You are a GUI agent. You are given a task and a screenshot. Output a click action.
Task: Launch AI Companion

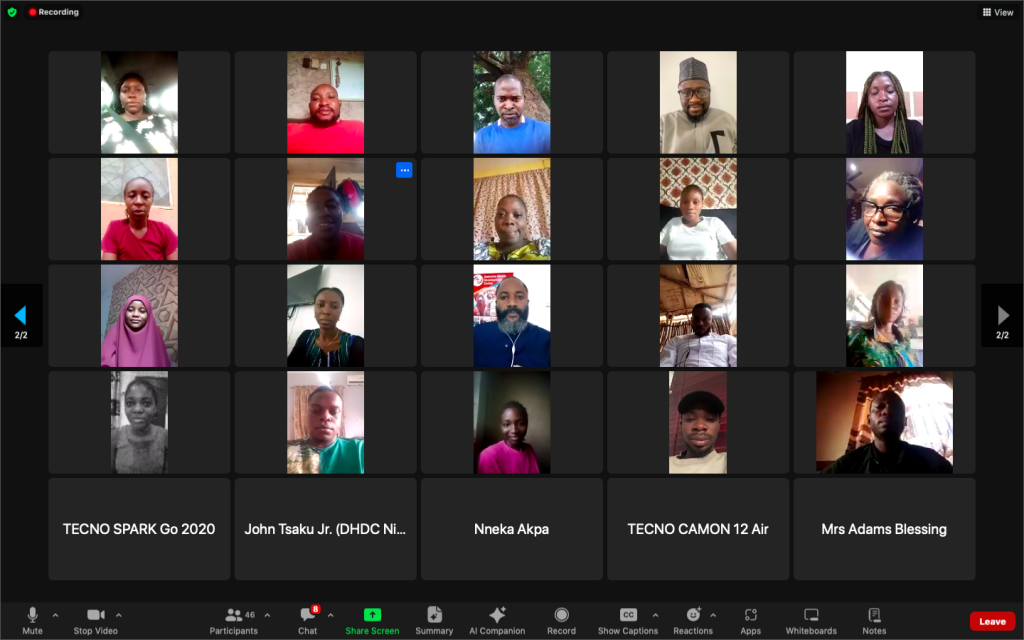coord(497,620)
